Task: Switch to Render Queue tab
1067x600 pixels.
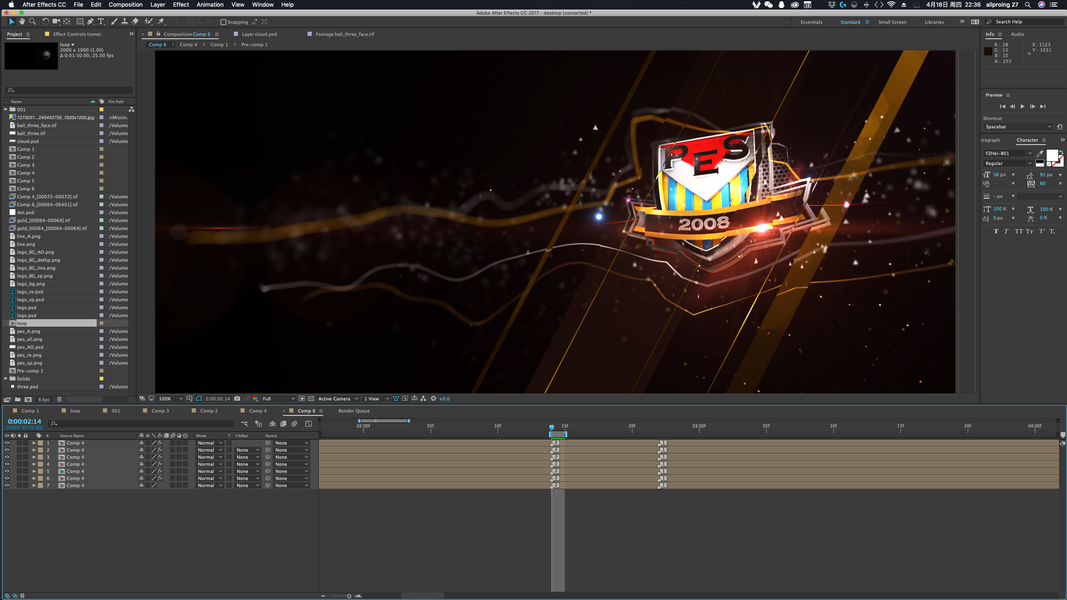Action: (x=354, y=411)
